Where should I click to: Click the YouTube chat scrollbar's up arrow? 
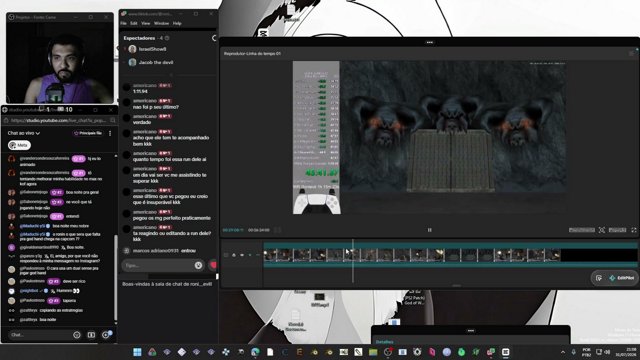pyautogui.click(x=116, y=156)
